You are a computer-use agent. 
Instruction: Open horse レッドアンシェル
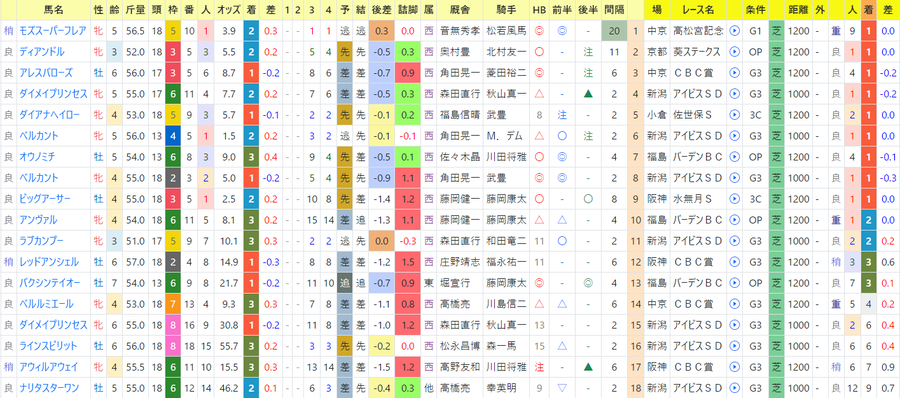tap(49, 262)
